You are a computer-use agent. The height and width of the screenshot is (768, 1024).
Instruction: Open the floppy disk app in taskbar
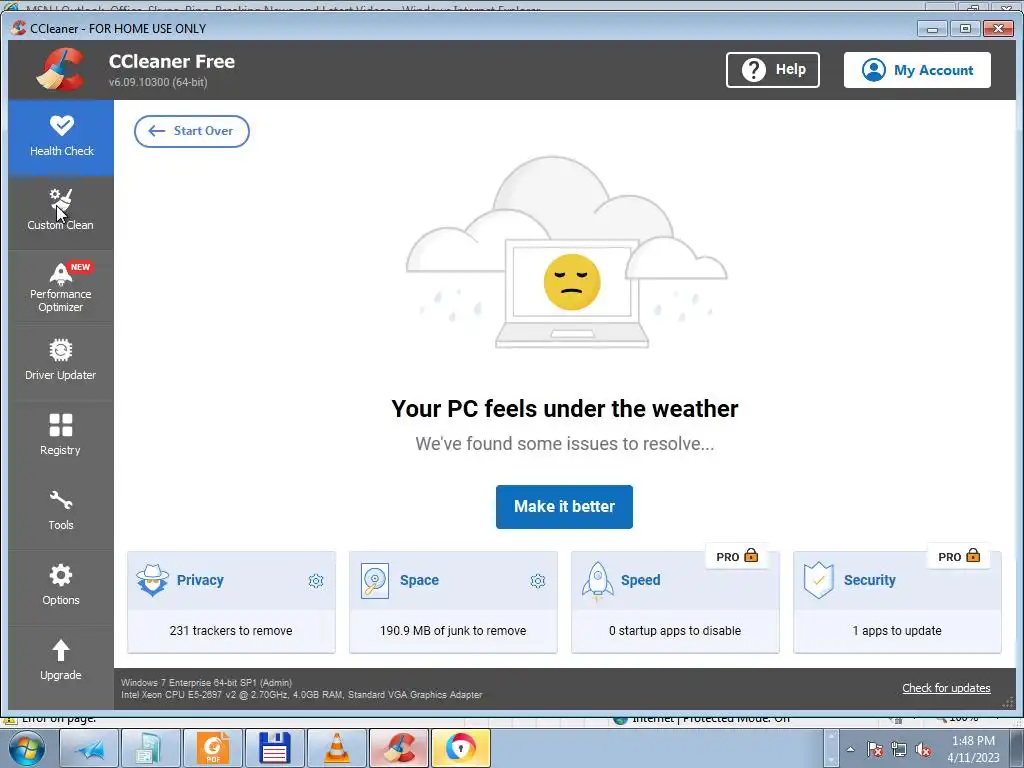pos(275,748)
